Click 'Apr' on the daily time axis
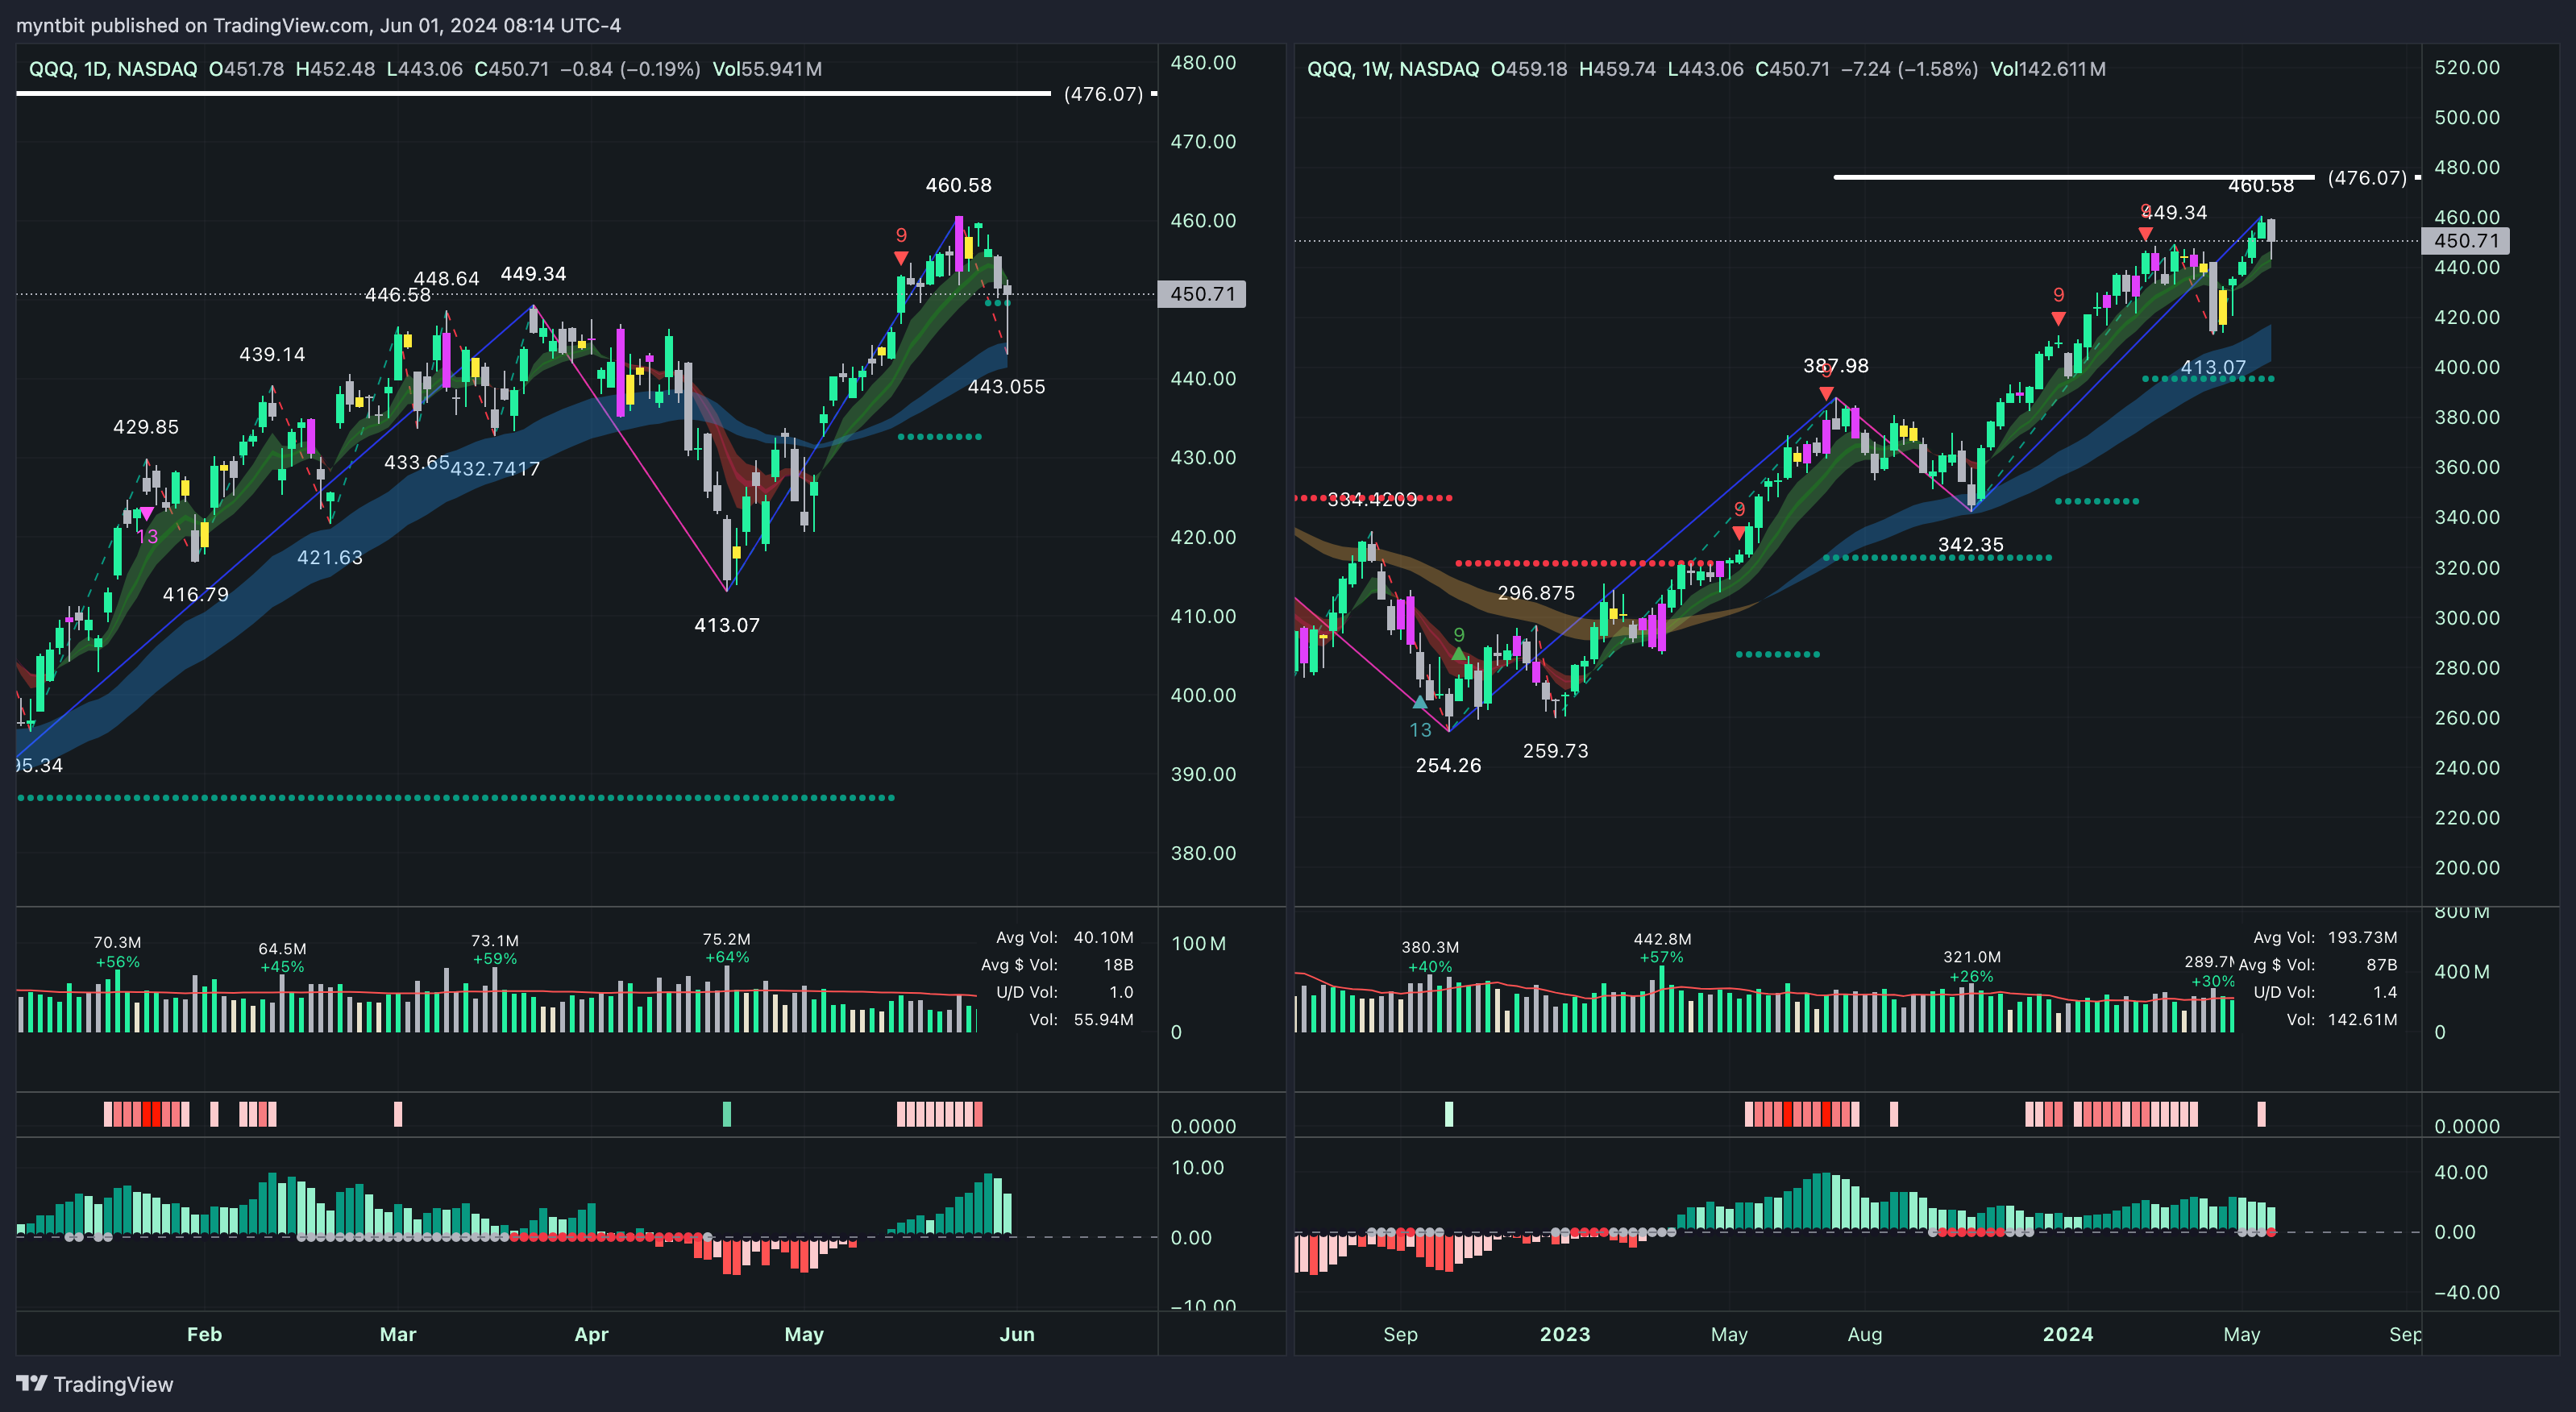The width and height of the screenshot is (2576, 1412). point(592,1335)
